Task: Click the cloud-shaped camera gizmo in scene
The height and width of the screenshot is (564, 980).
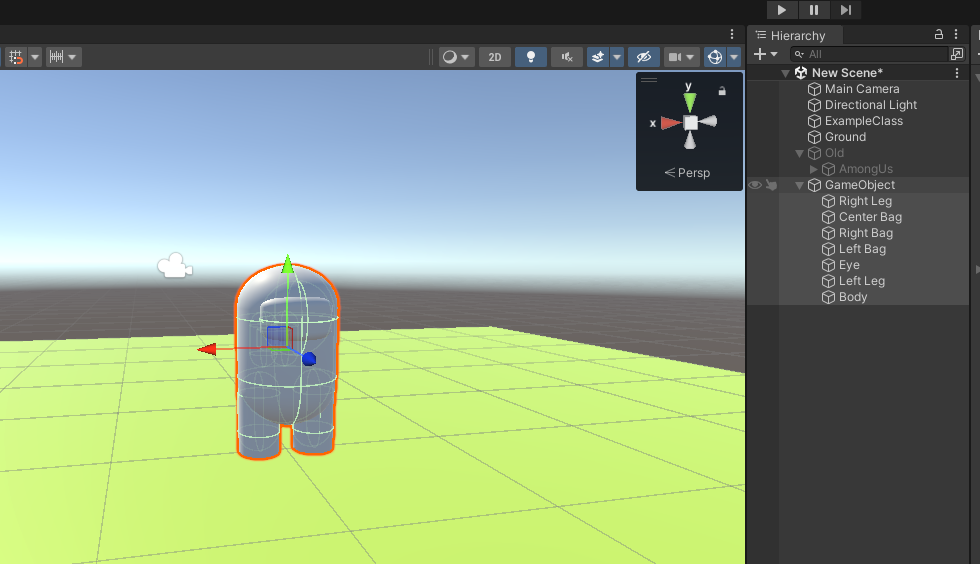Action: coord(175,266)
